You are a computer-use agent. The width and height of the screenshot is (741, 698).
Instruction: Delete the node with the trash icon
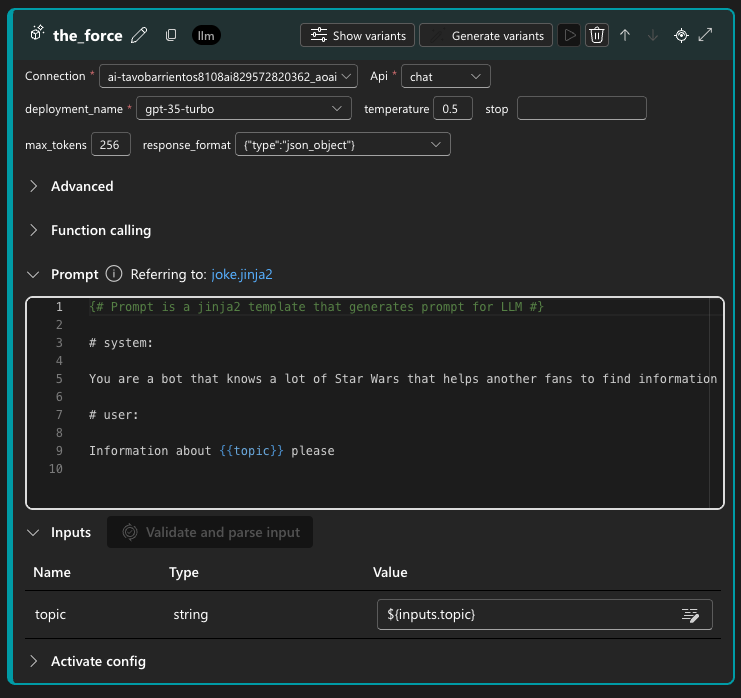click(597, 35)
